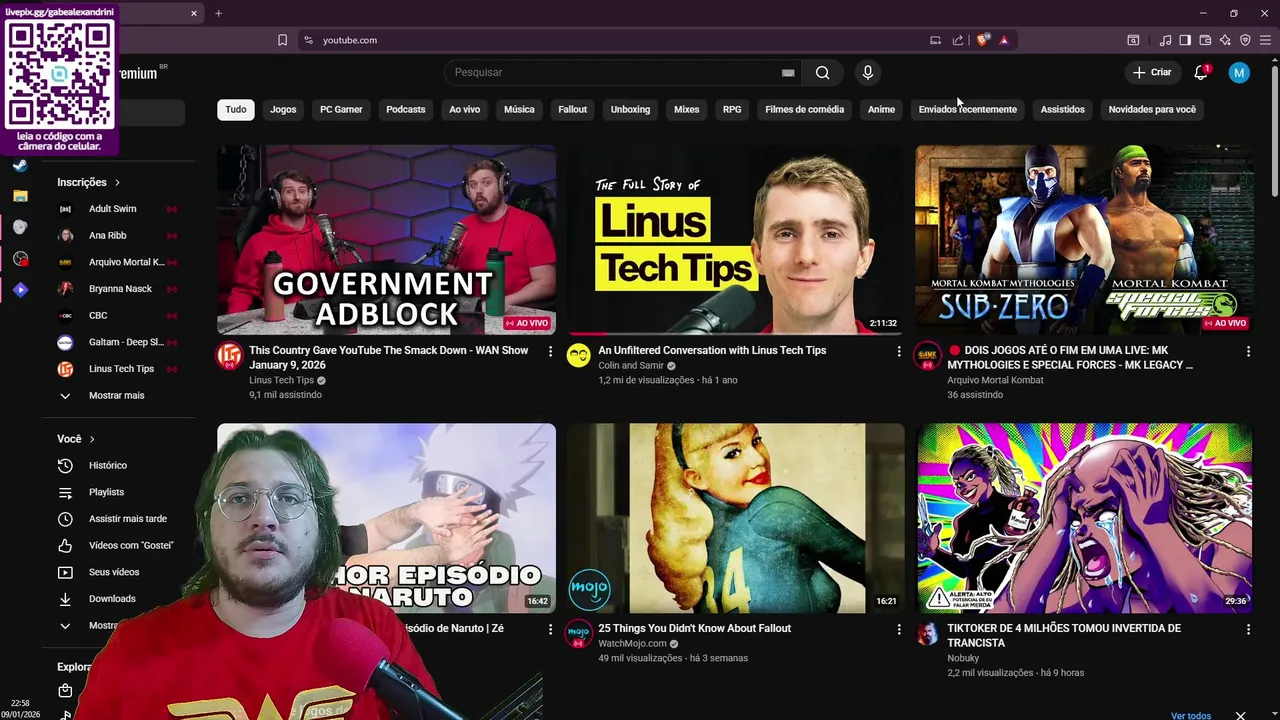Open the Government Adblock video thumbnail

coord(386,240)
